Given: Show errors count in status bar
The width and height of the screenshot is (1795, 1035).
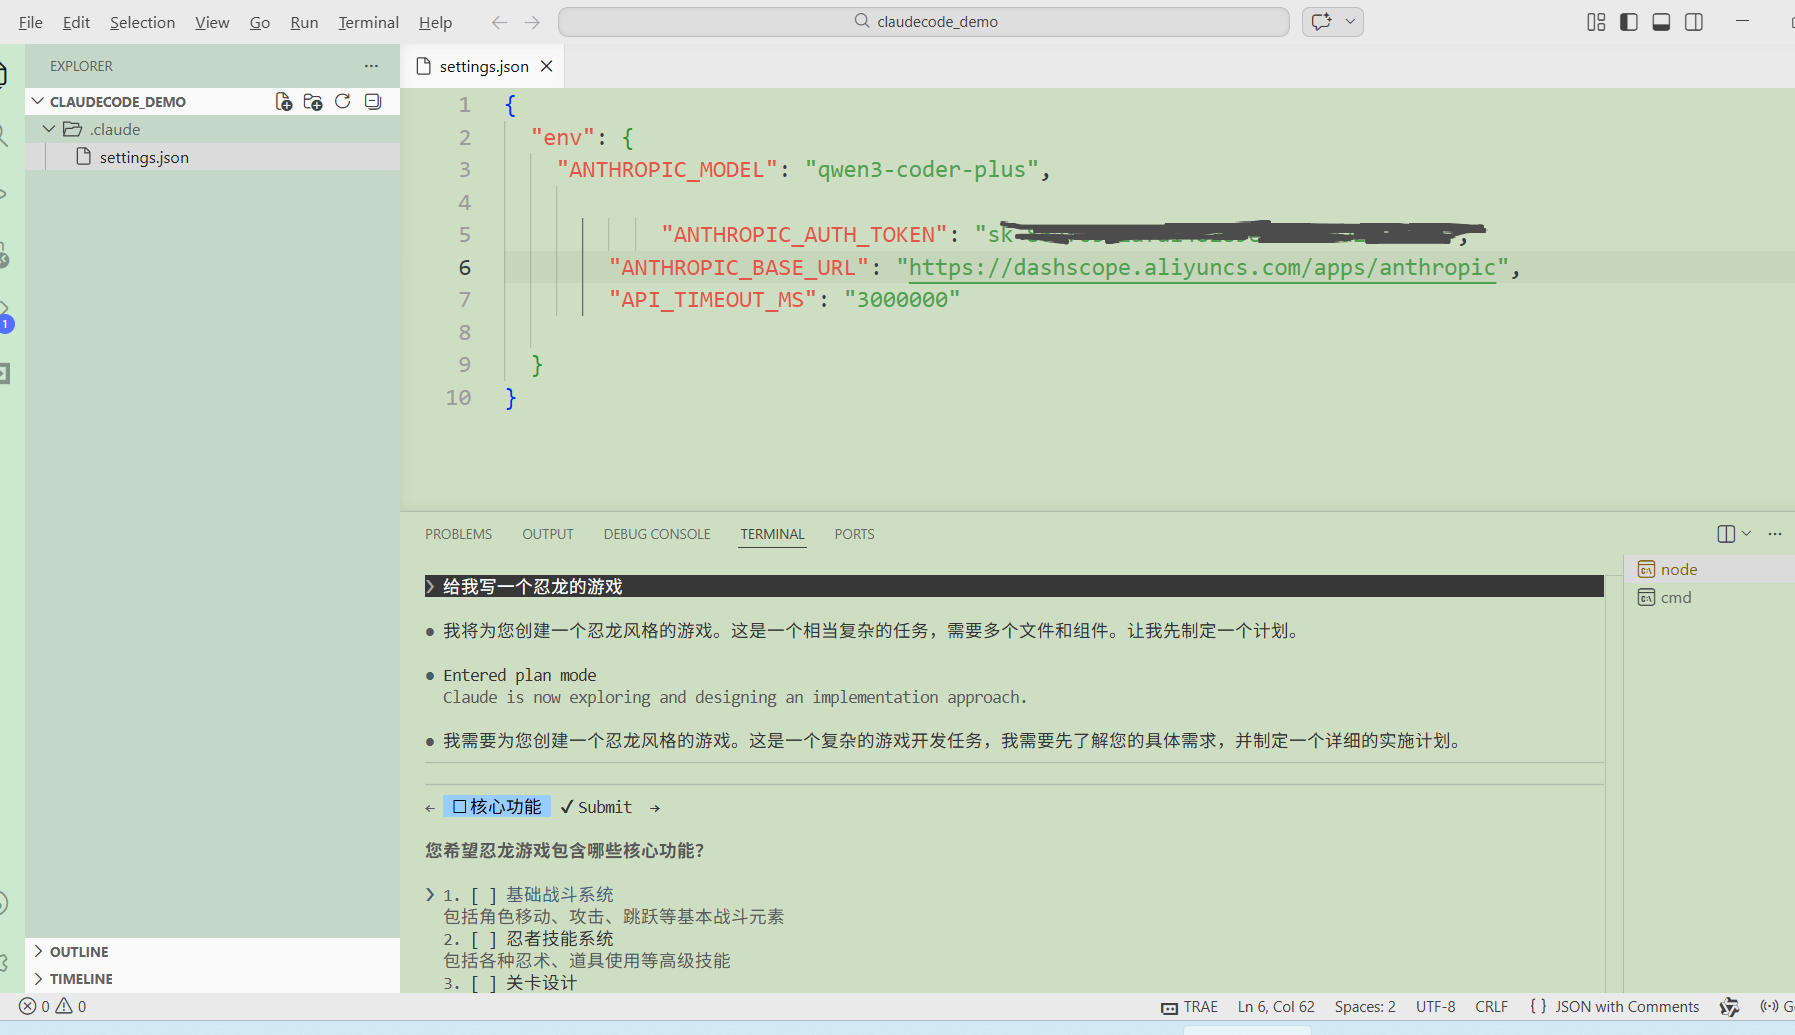Looking at the screenshot, I should 34,1007.
